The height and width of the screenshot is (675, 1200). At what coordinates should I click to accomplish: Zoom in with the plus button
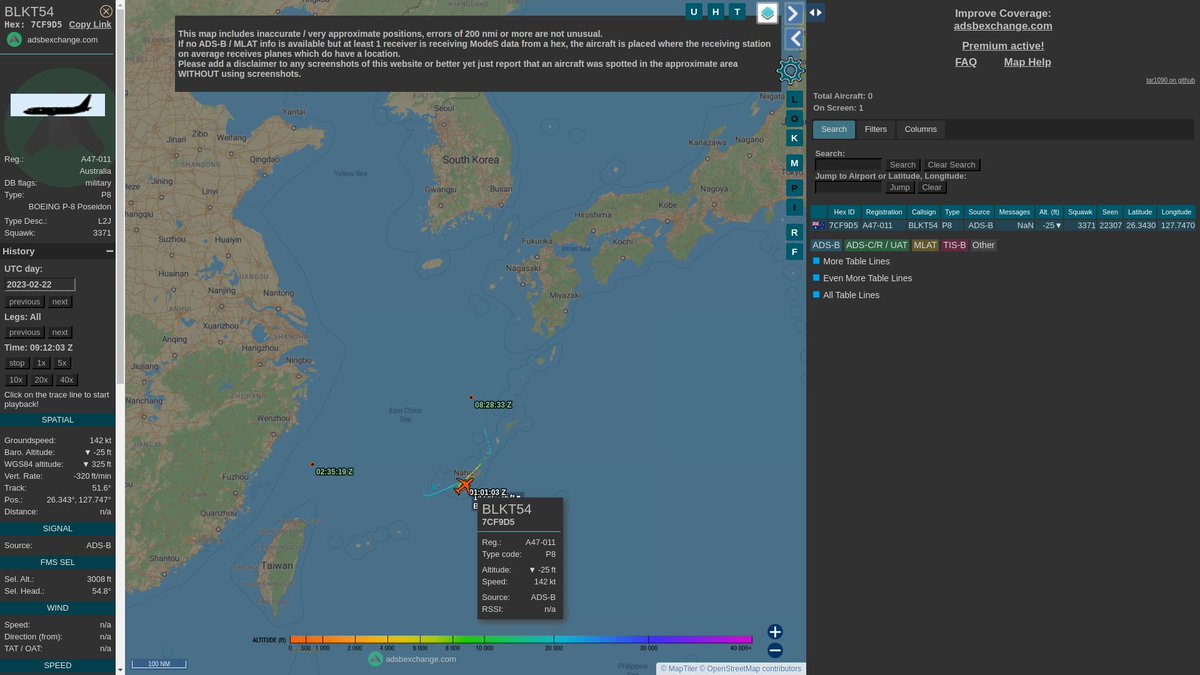tap(775, 632)
